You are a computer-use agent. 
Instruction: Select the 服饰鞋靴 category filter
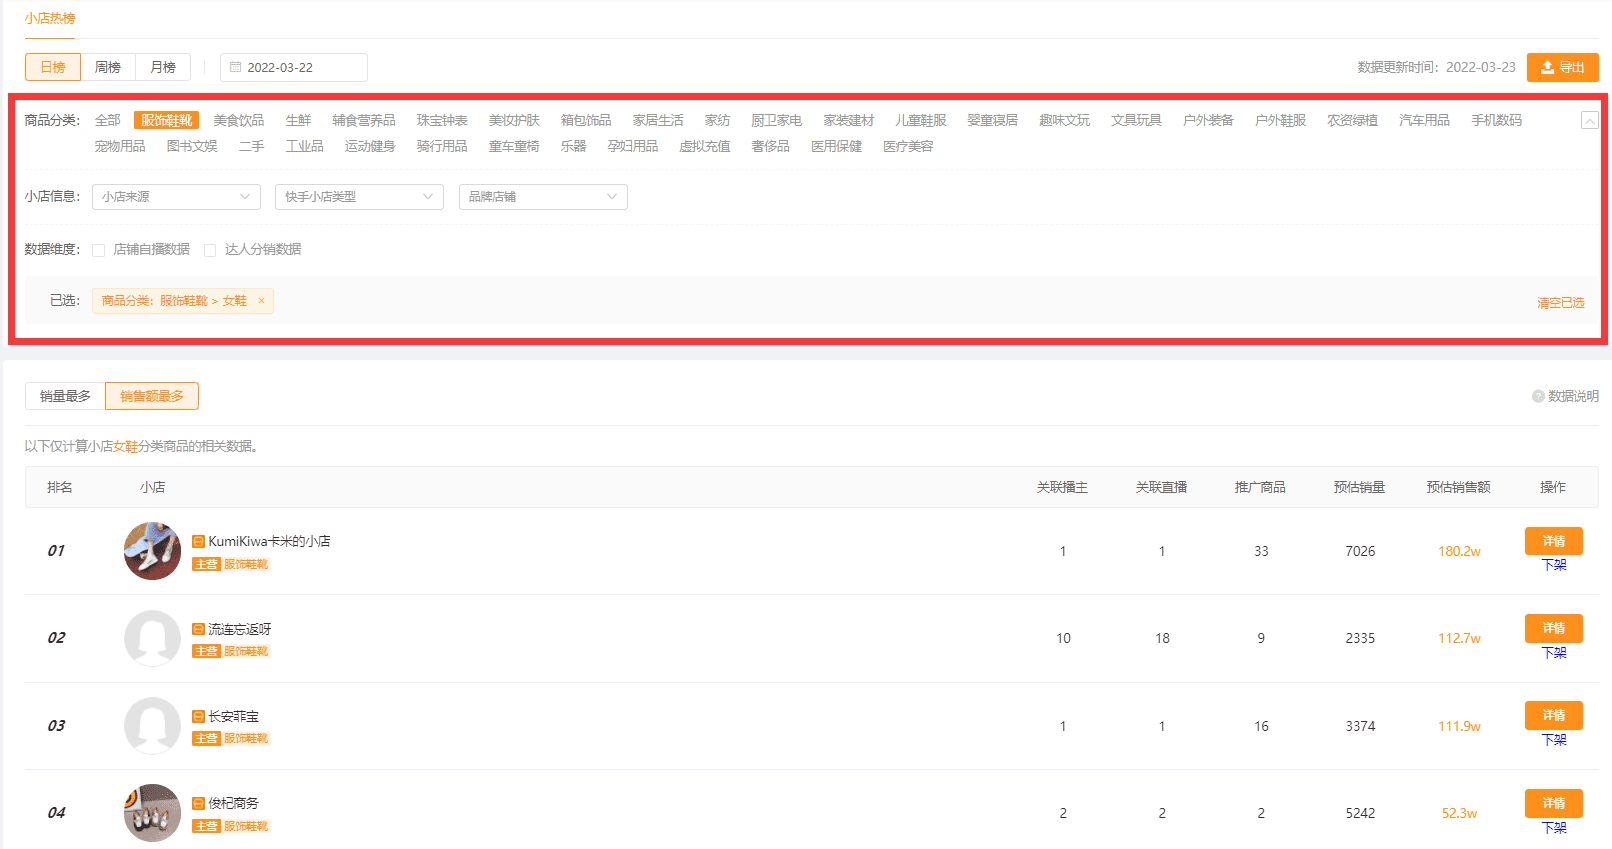(166, 120)
